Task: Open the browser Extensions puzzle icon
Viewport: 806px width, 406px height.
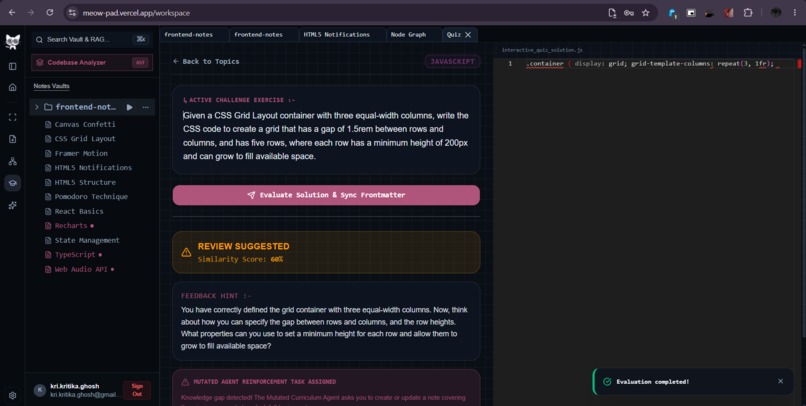Action: 748,13
